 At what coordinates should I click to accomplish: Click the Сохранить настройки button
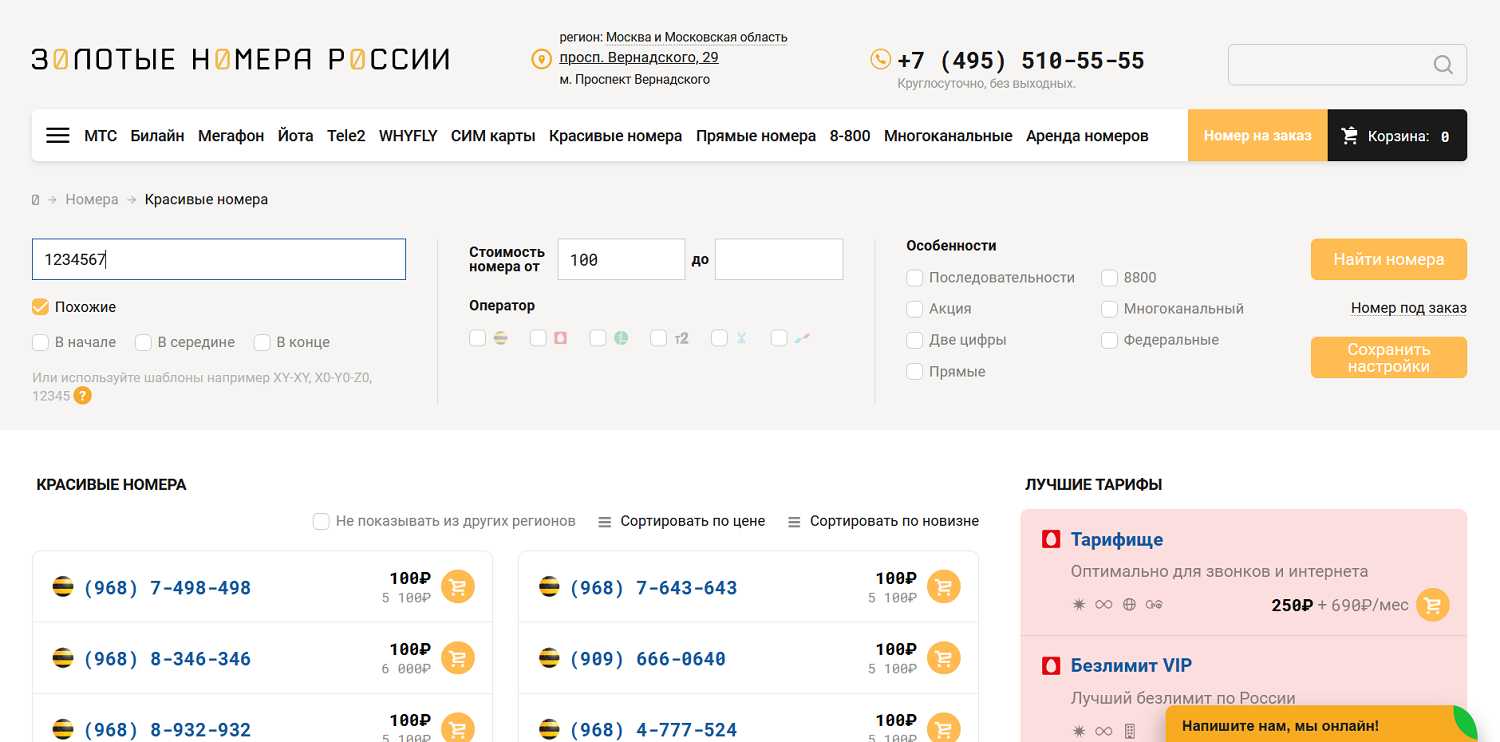1388,358
